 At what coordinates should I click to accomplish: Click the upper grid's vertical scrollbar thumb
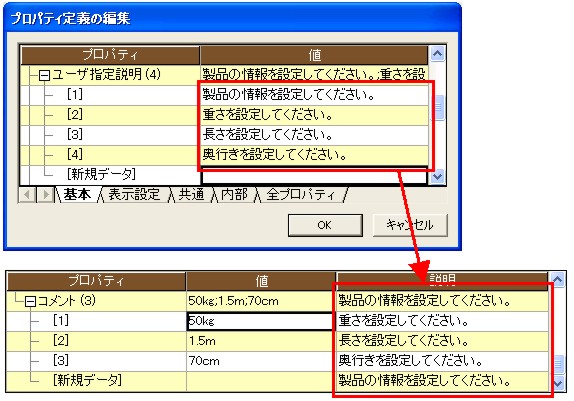tap(437, 107)
